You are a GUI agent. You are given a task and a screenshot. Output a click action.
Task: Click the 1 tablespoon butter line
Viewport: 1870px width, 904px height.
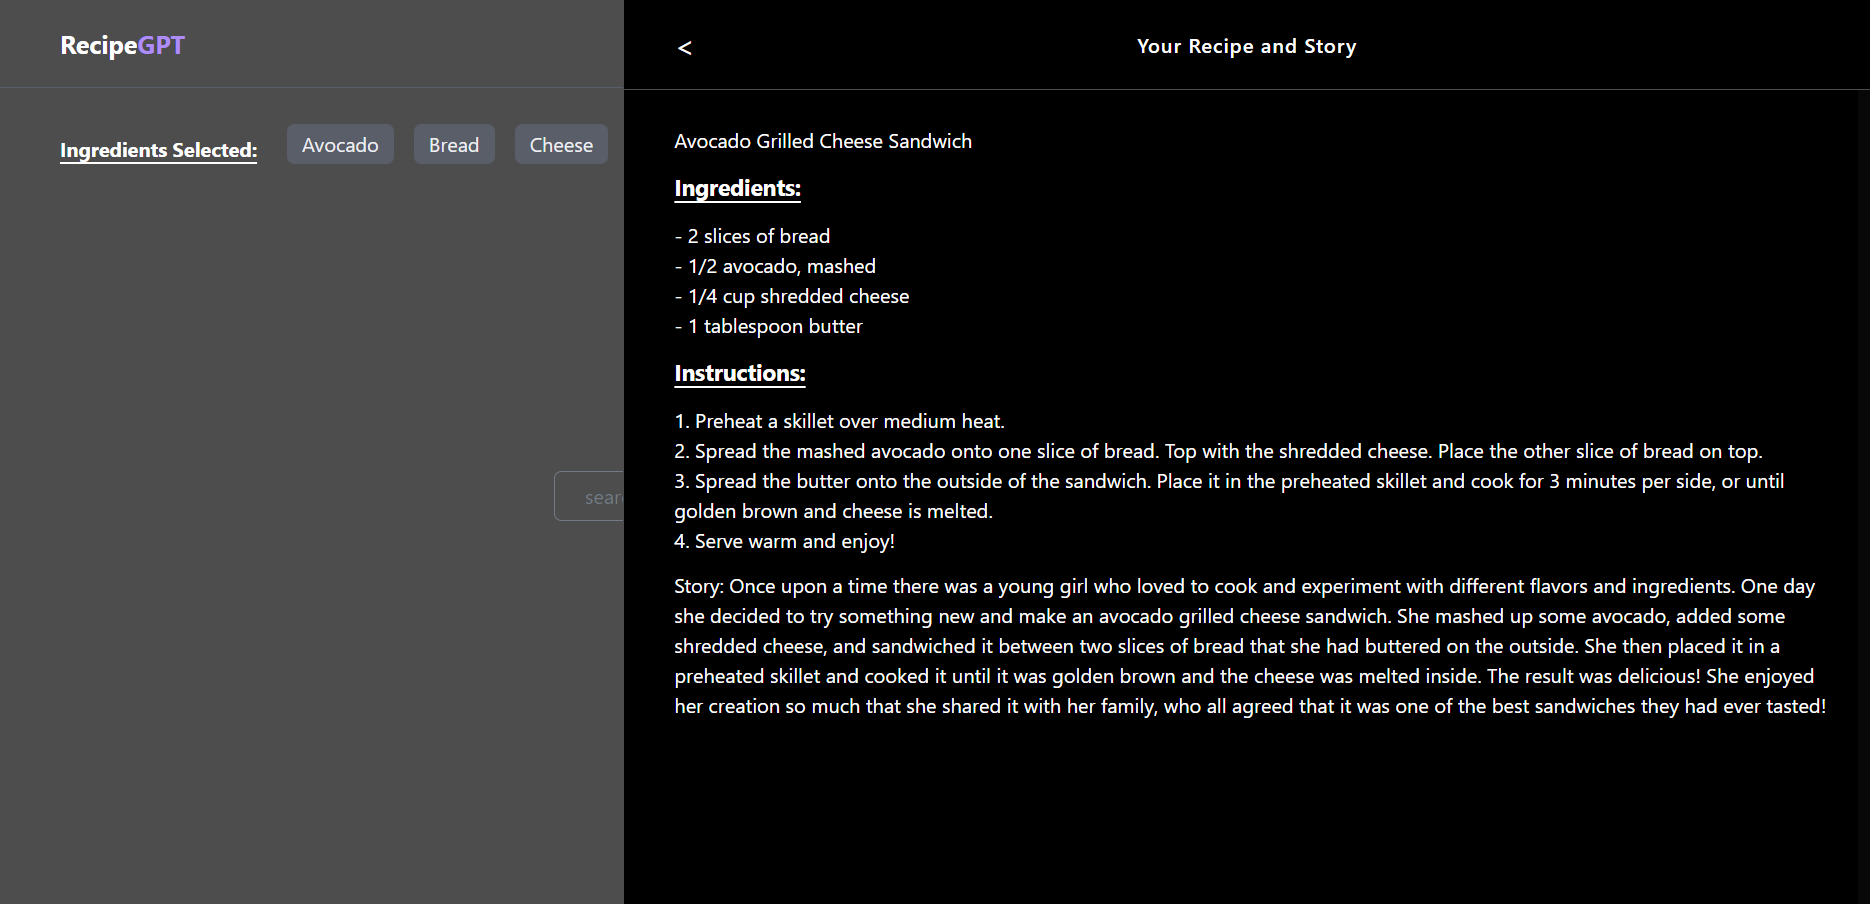click(x=768, y=326)
